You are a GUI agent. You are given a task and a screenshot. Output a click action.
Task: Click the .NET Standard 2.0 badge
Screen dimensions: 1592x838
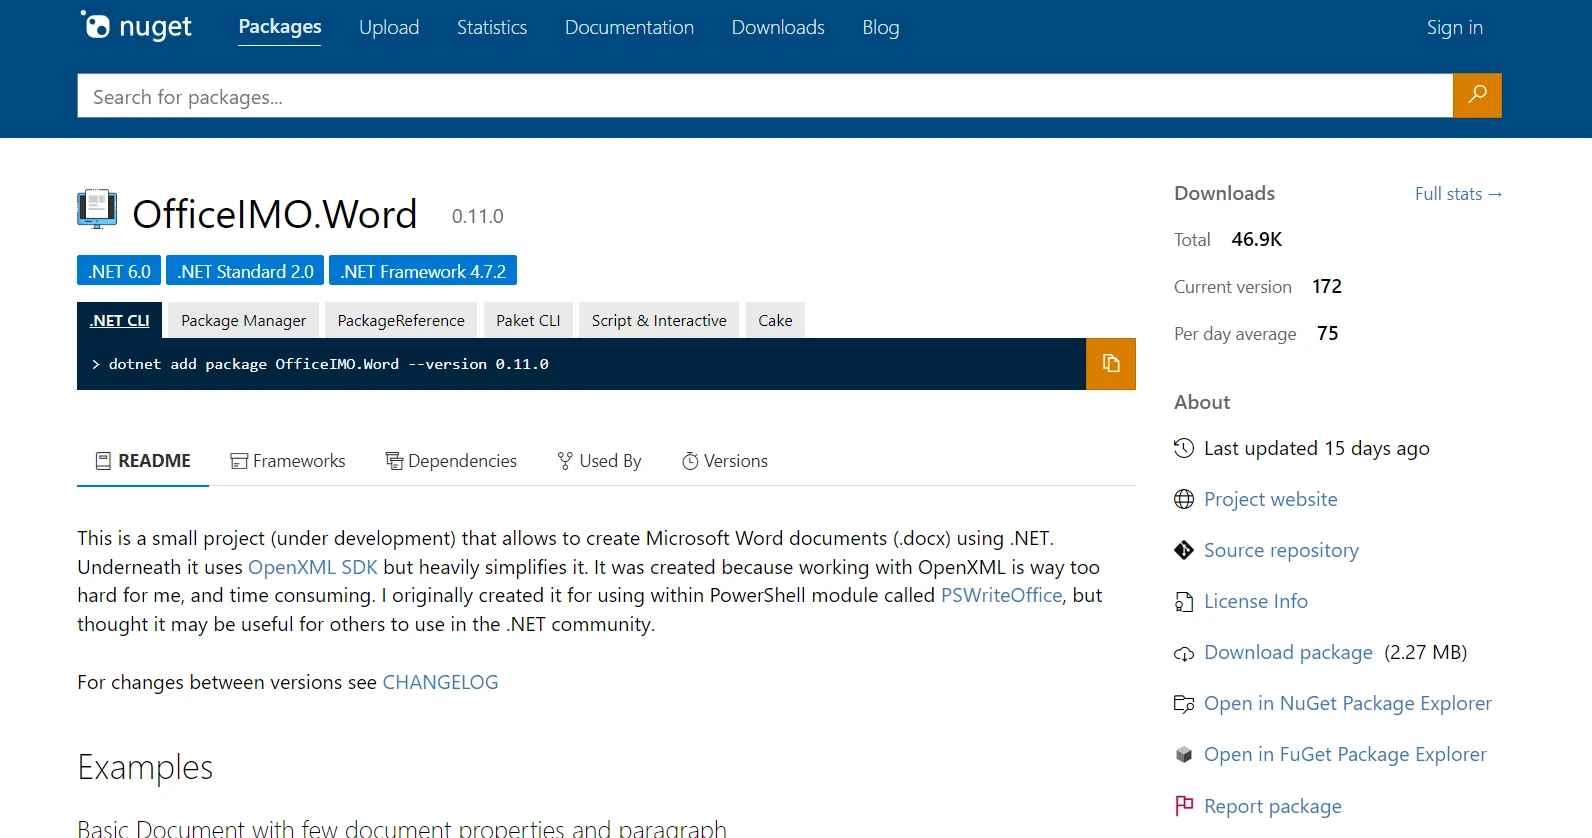[246, 272]
